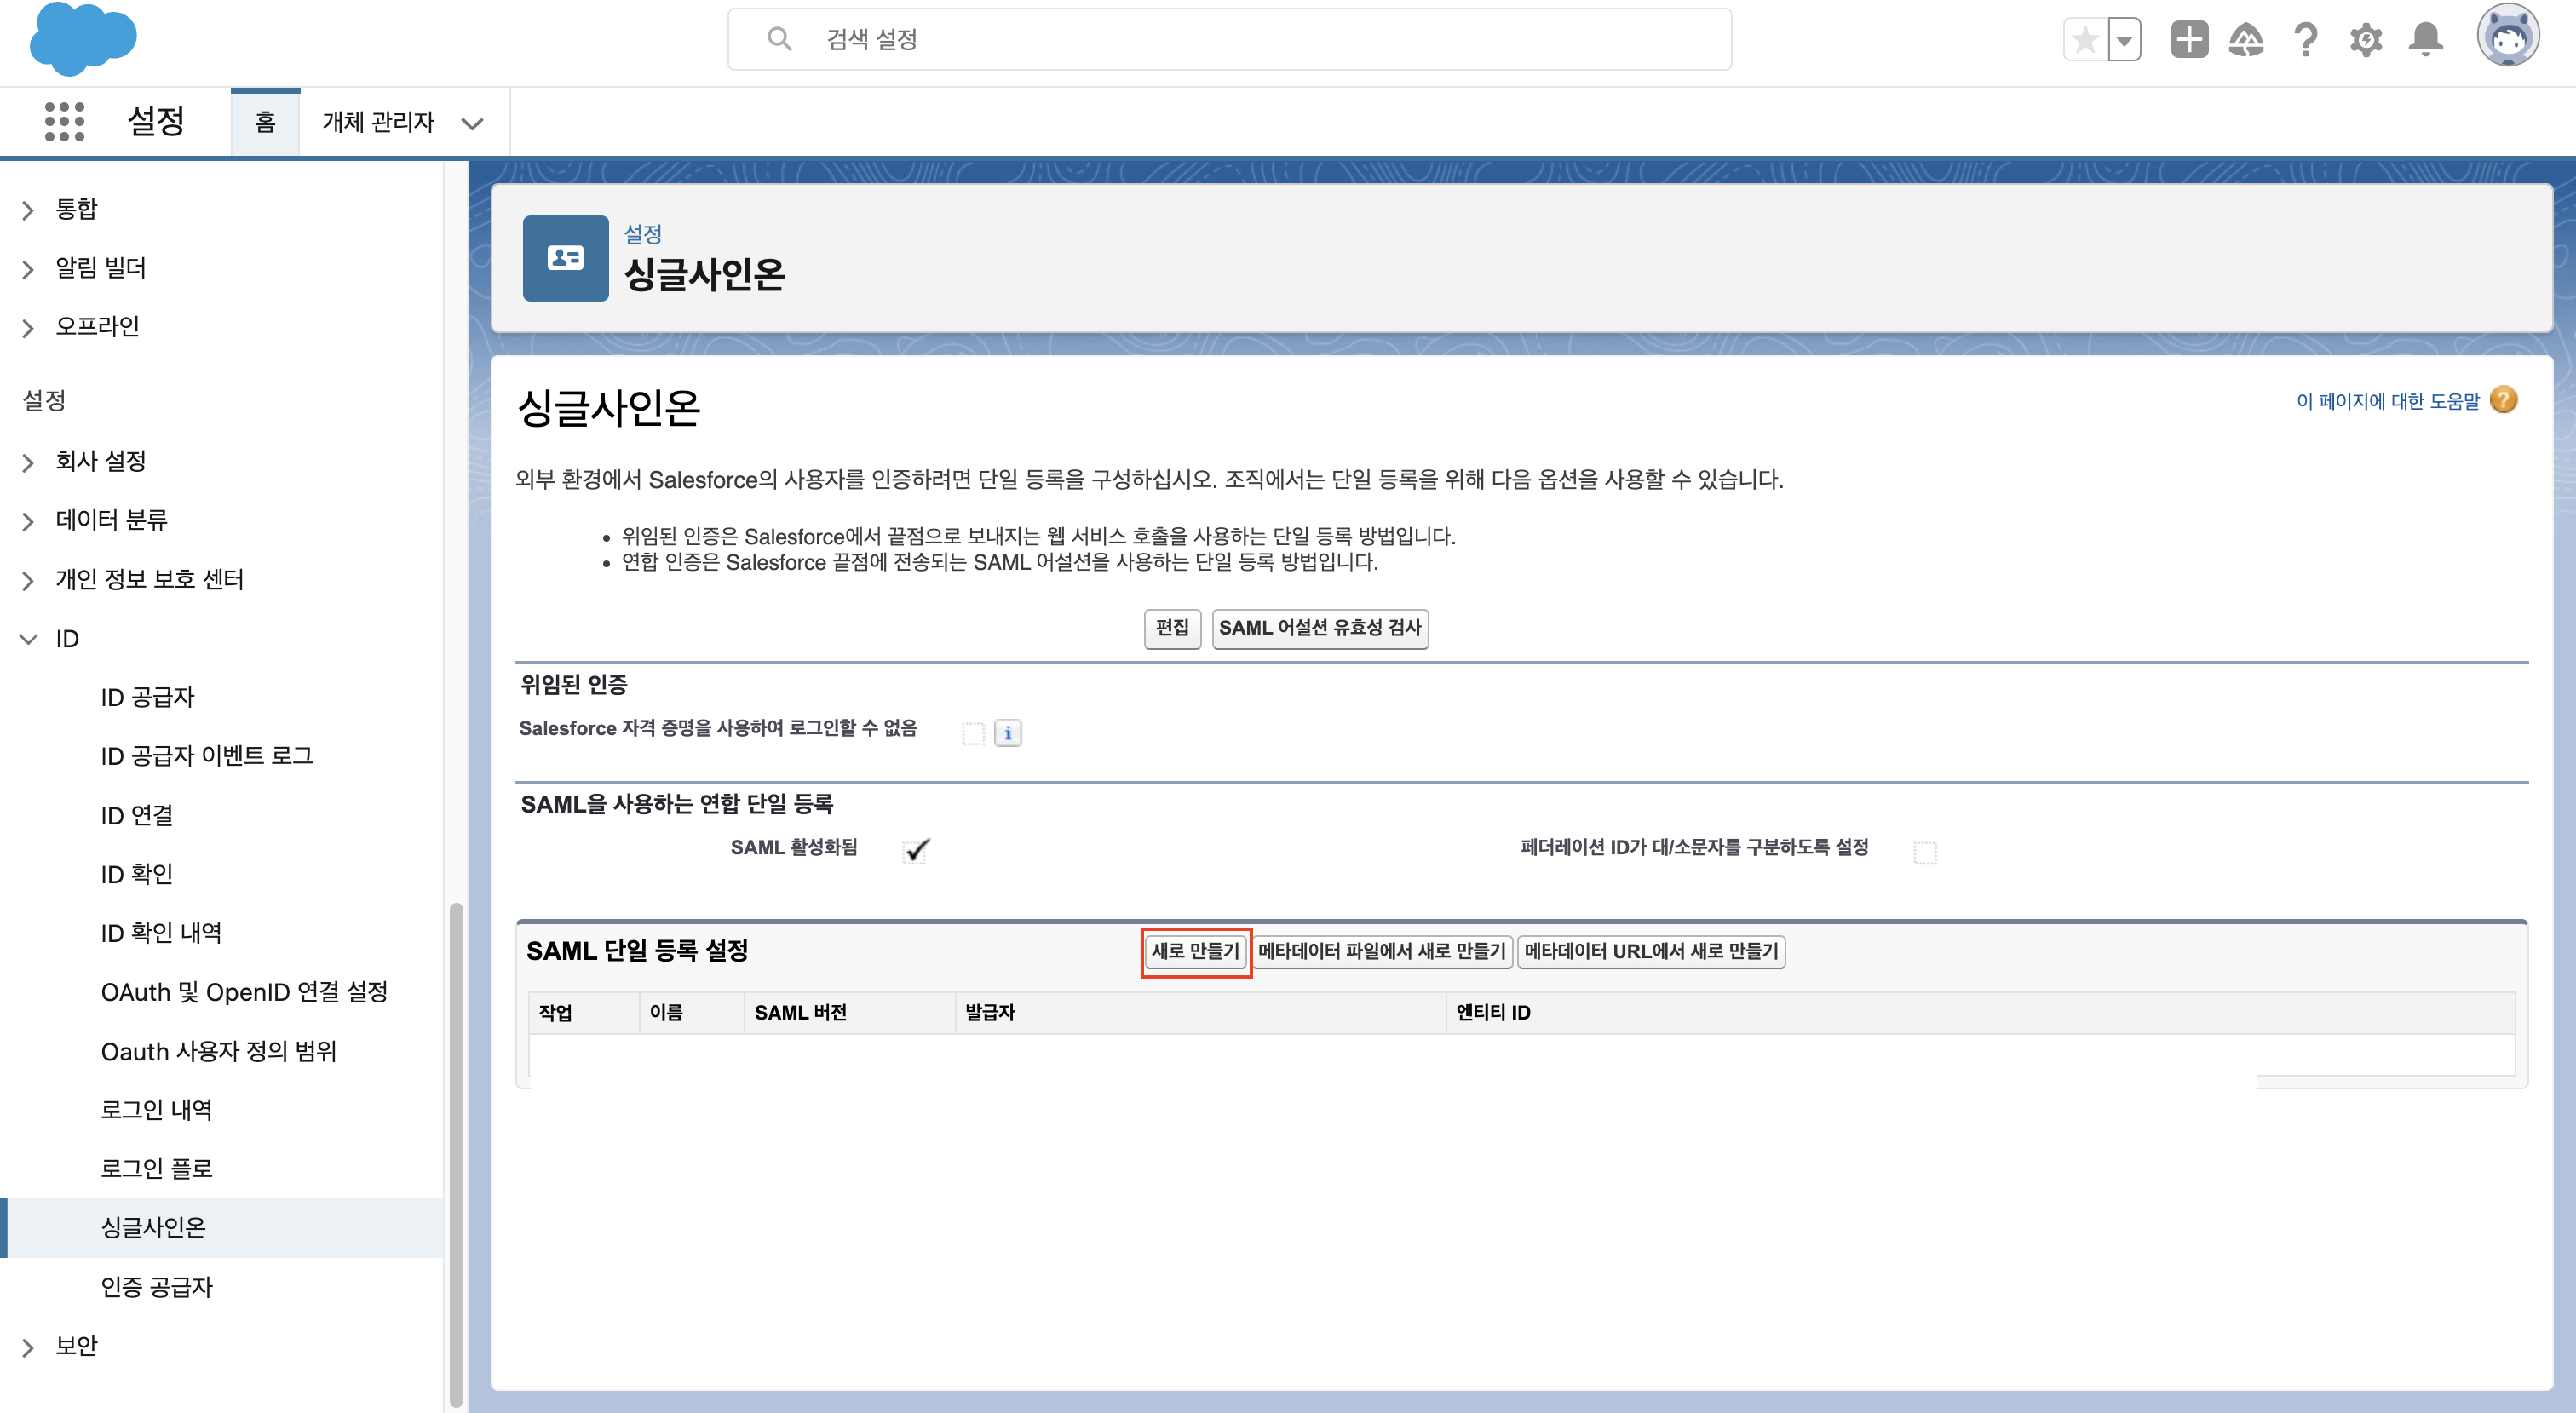Open ID 공급자 in the sidebar
Viewport: 2576px width, 1413px height.
pos(147,697)
